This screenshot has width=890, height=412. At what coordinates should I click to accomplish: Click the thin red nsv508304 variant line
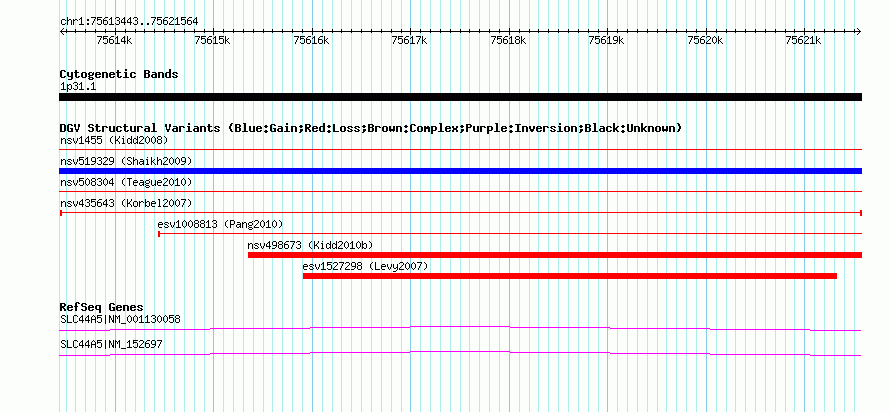tap(460, 192)
